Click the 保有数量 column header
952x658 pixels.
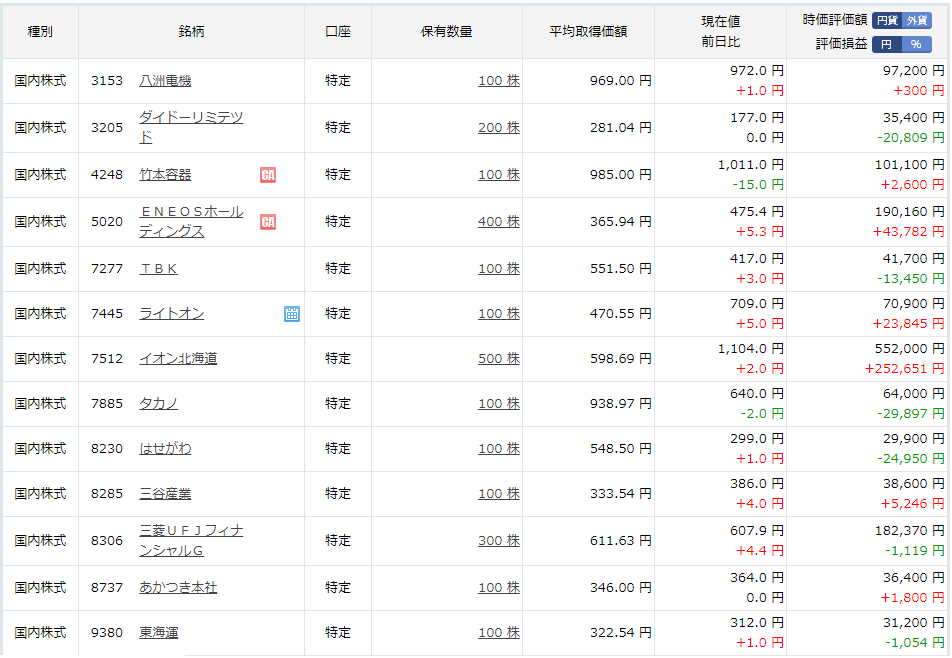(446, 32)
